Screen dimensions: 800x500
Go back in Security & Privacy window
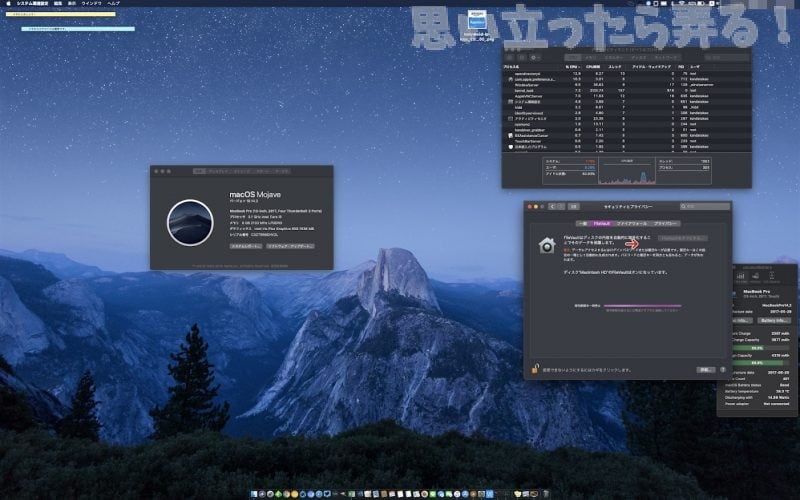552,207
